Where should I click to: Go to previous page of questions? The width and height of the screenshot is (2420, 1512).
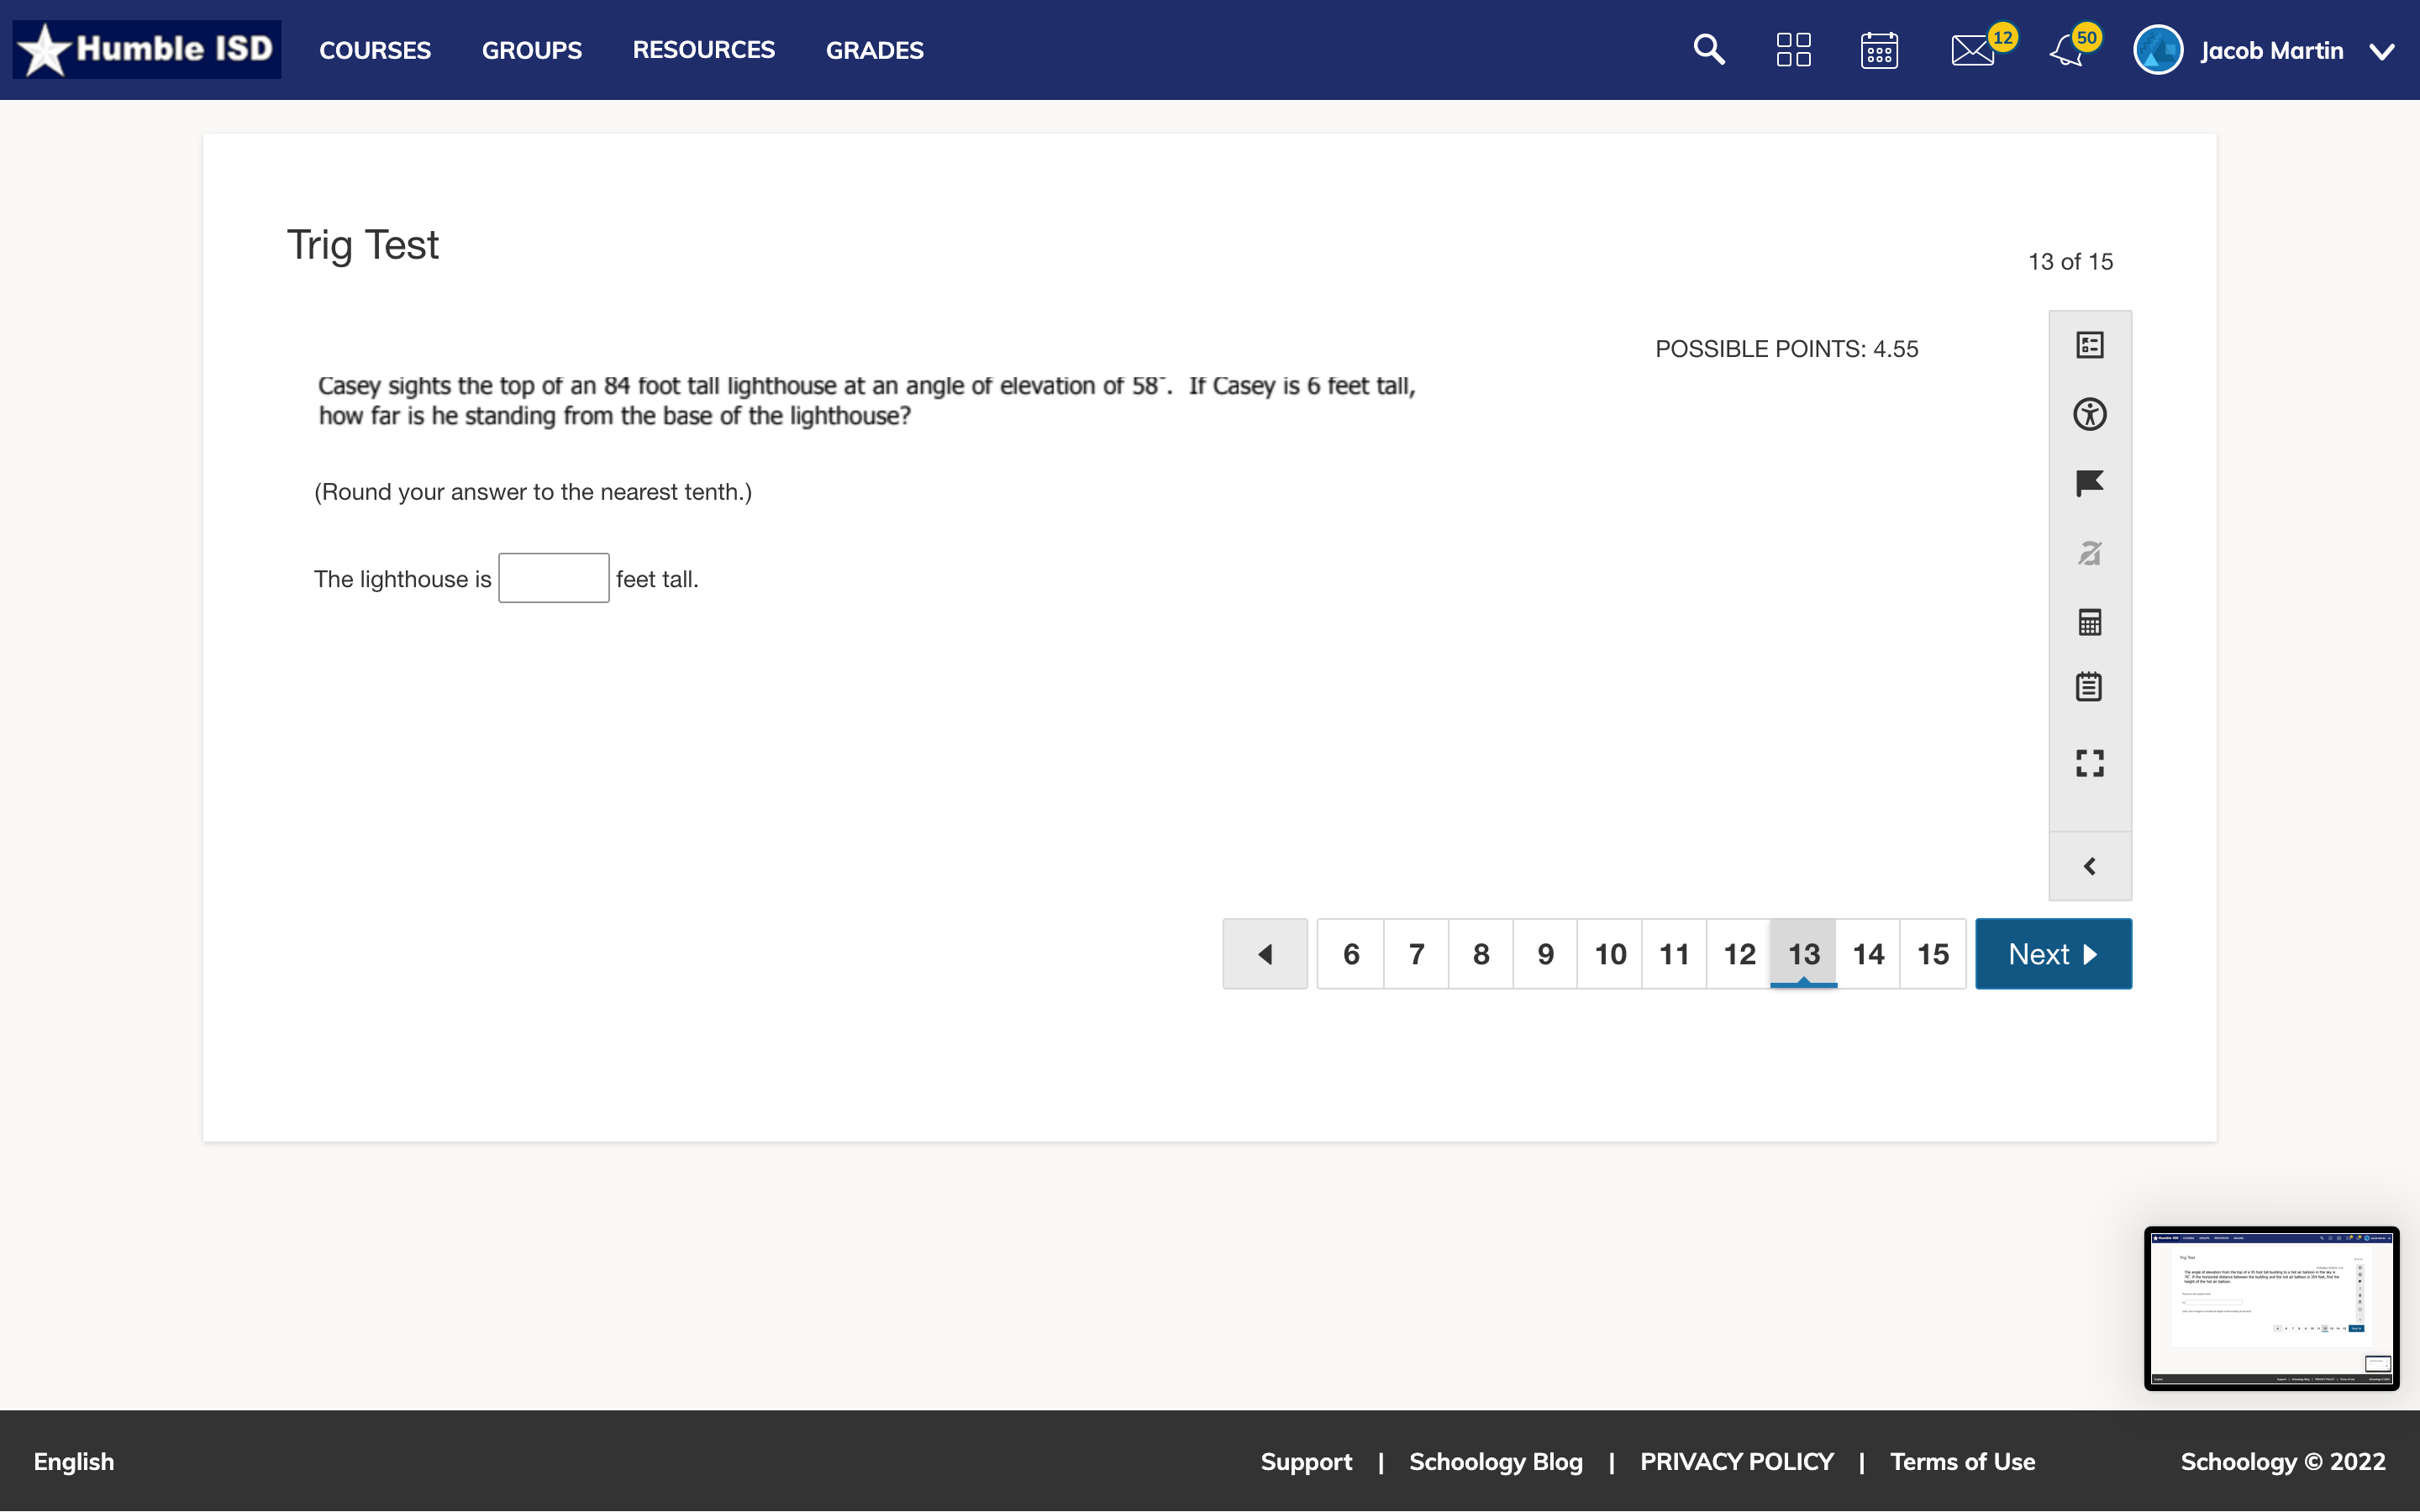point(1264,953)
